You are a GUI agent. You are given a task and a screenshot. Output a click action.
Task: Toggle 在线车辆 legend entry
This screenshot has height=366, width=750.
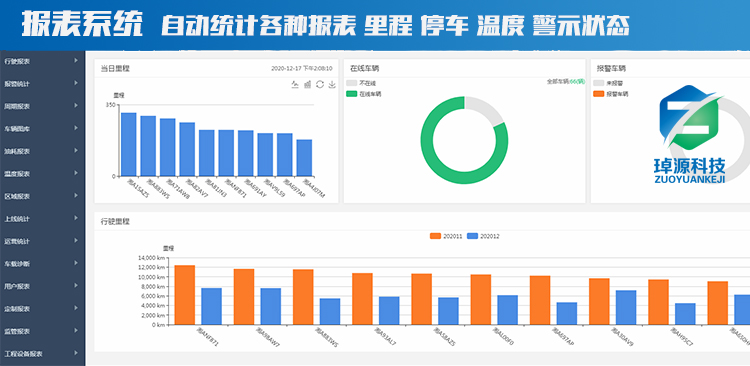[x=364, y=94]
